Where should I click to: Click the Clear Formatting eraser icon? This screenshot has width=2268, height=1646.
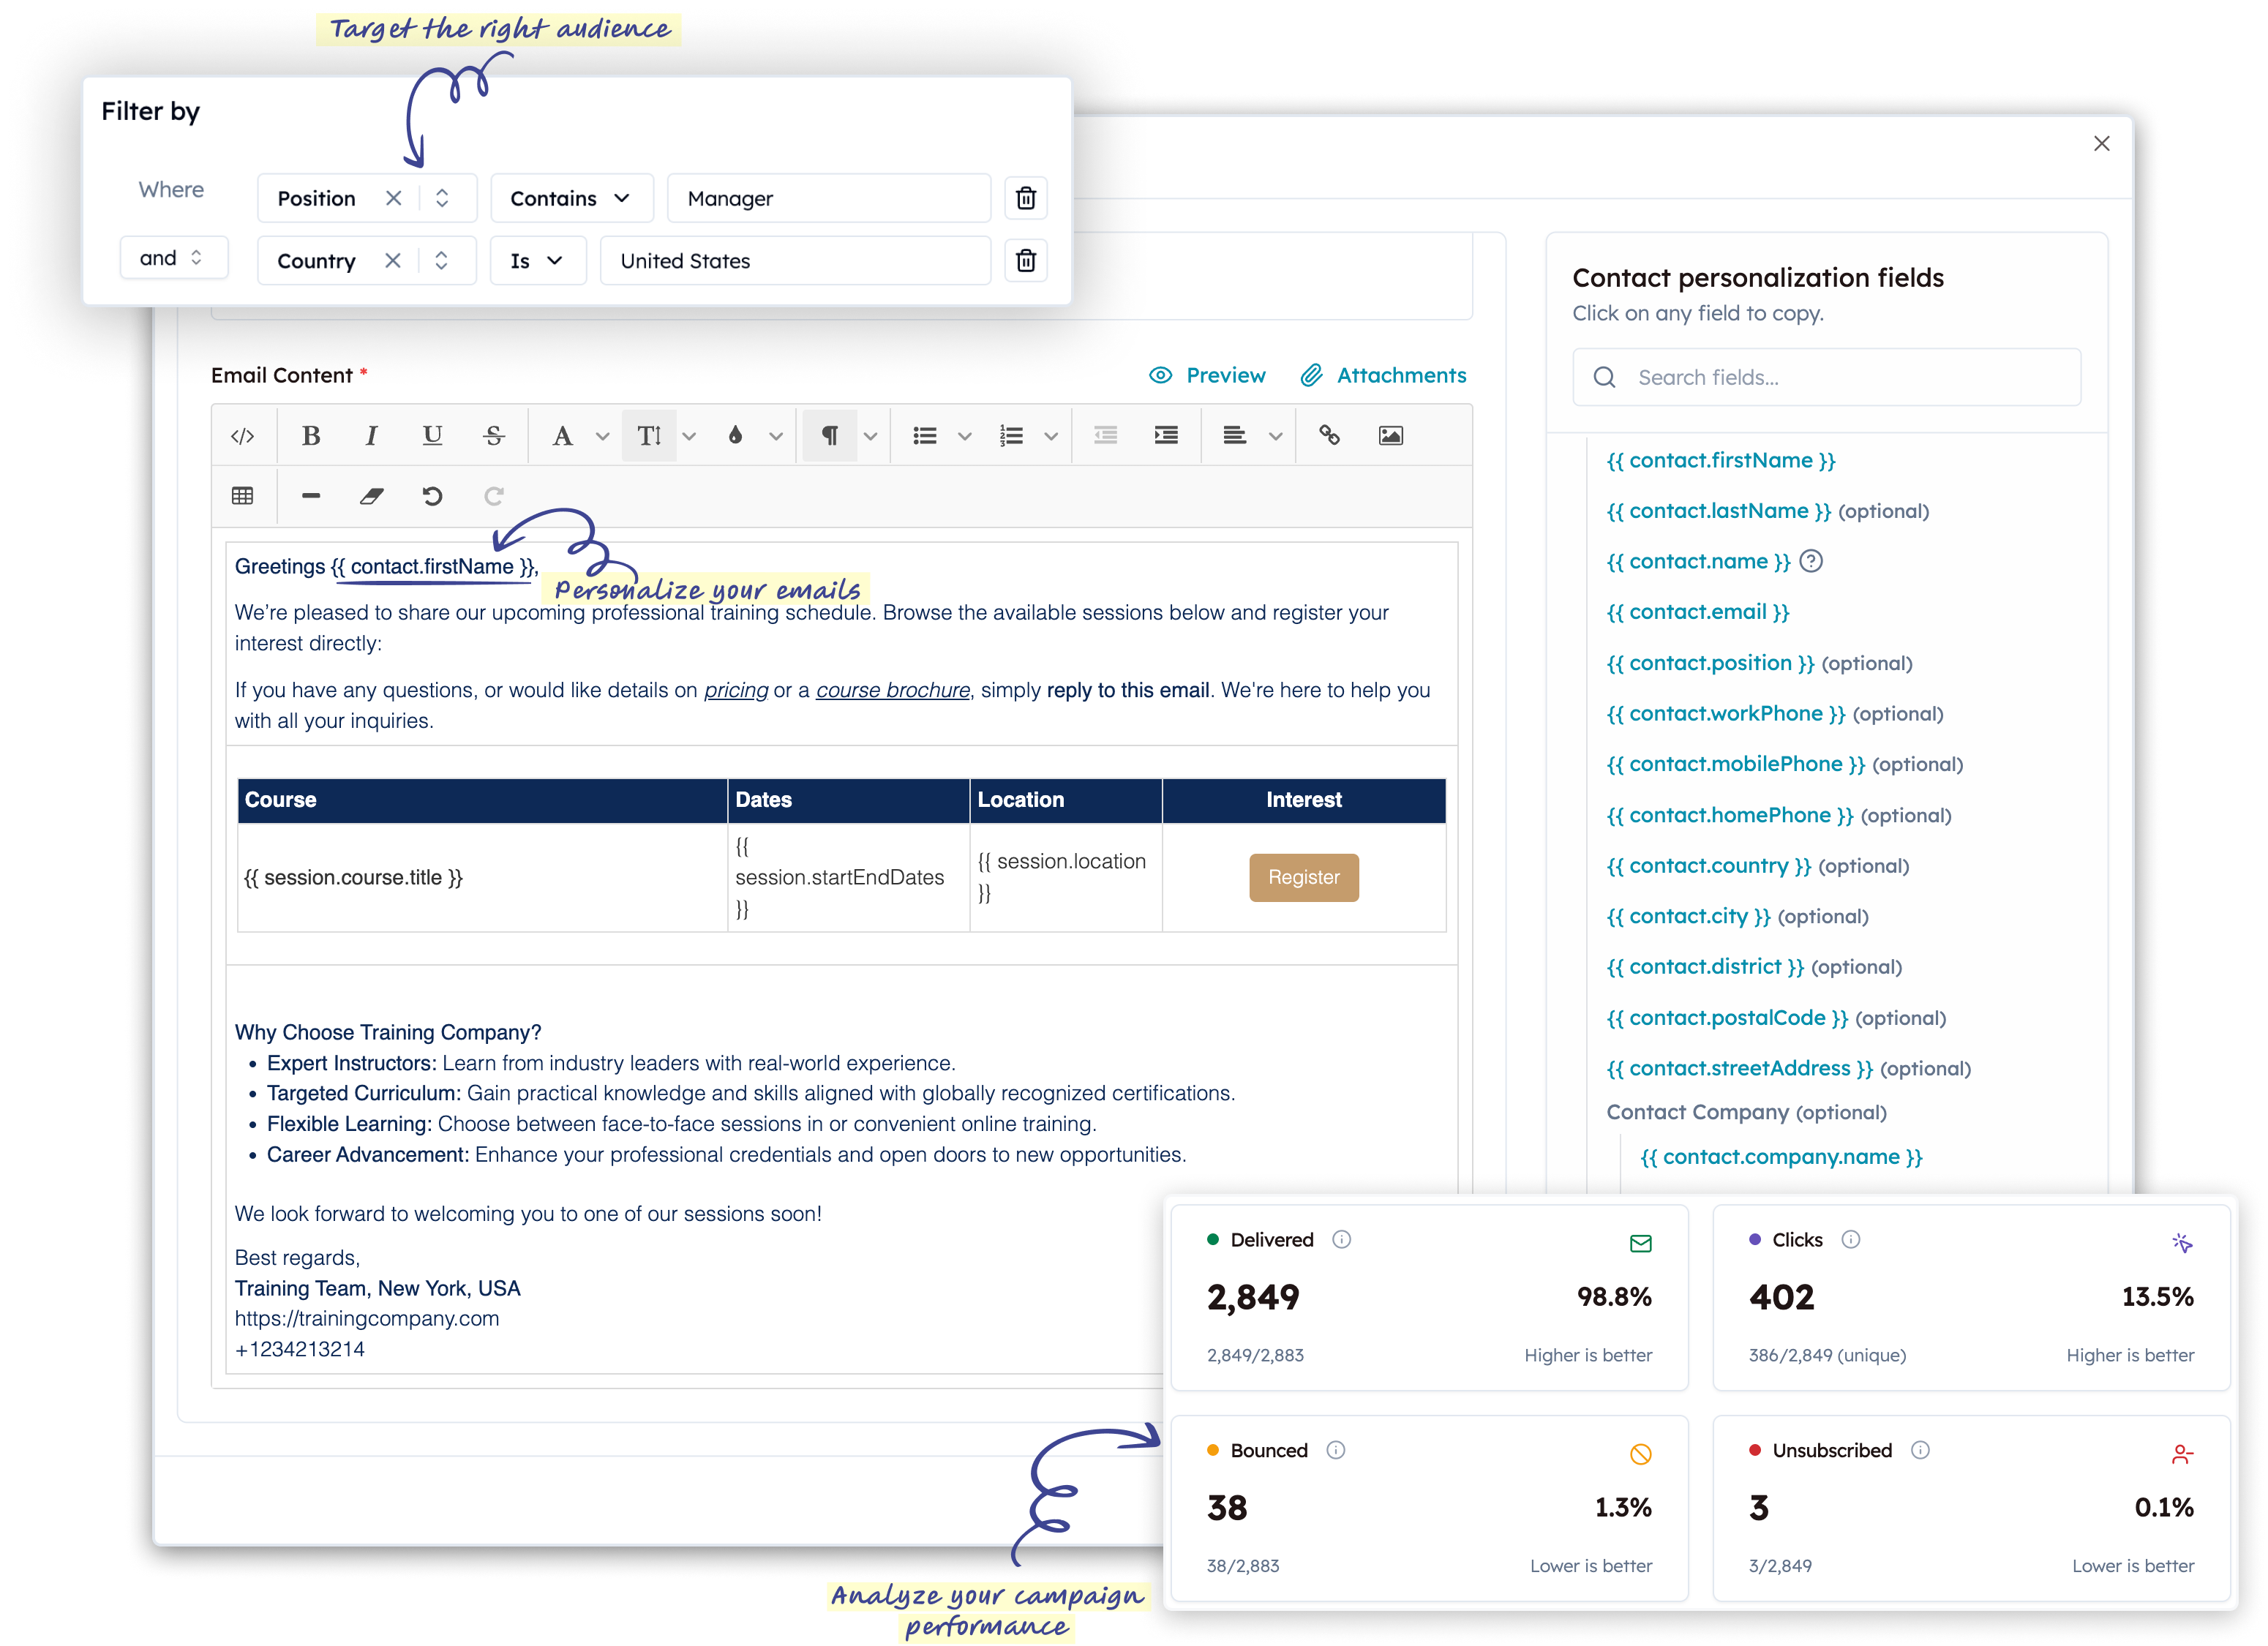tap(371, 495)
